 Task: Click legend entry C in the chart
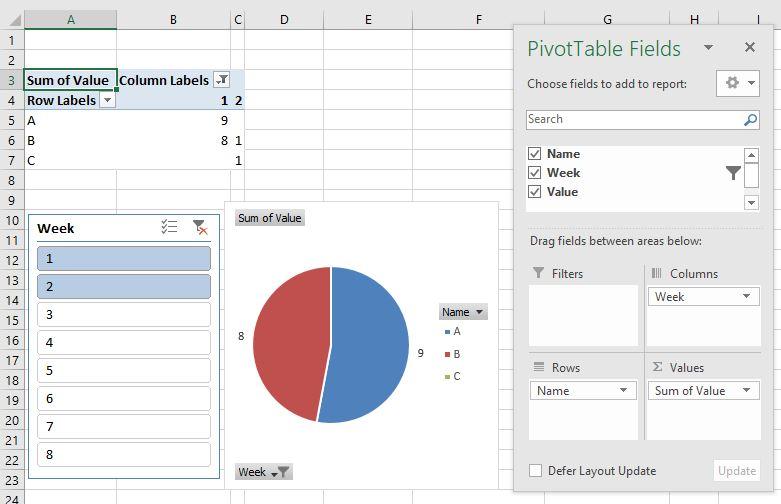(x=453, y=376)
